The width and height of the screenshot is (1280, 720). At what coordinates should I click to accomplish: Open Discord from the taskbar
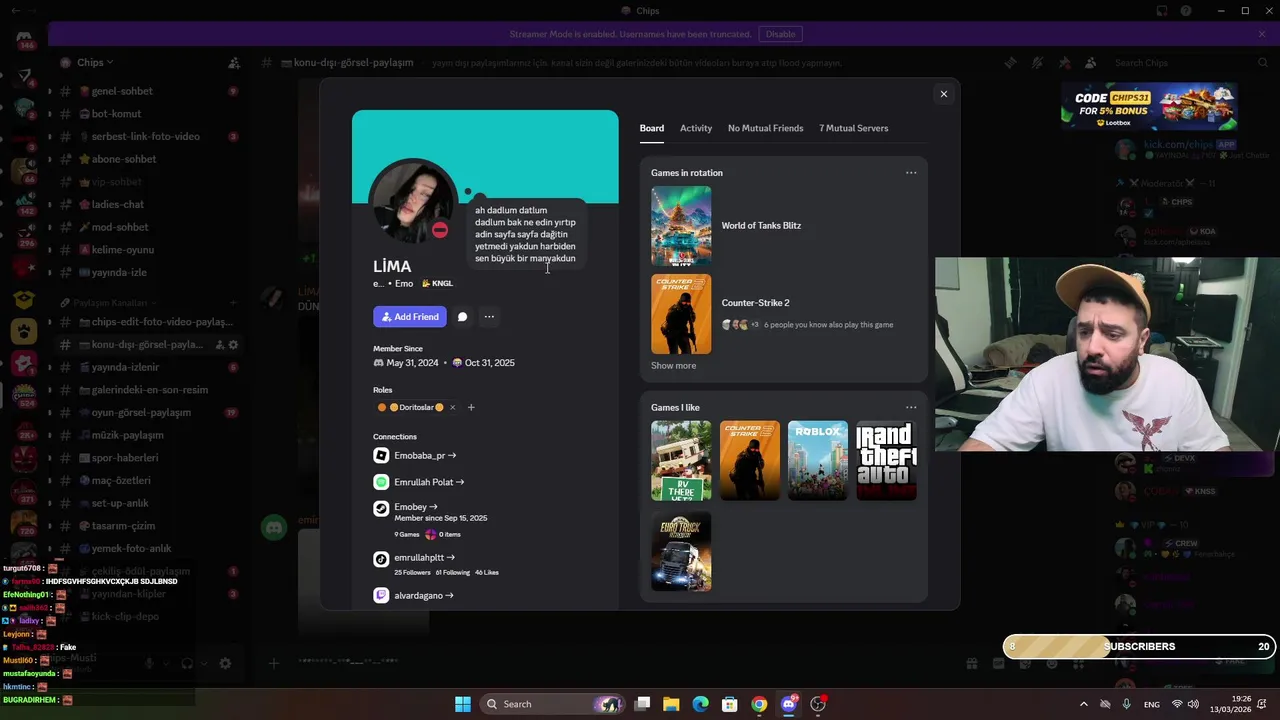(x=789, y=704)
